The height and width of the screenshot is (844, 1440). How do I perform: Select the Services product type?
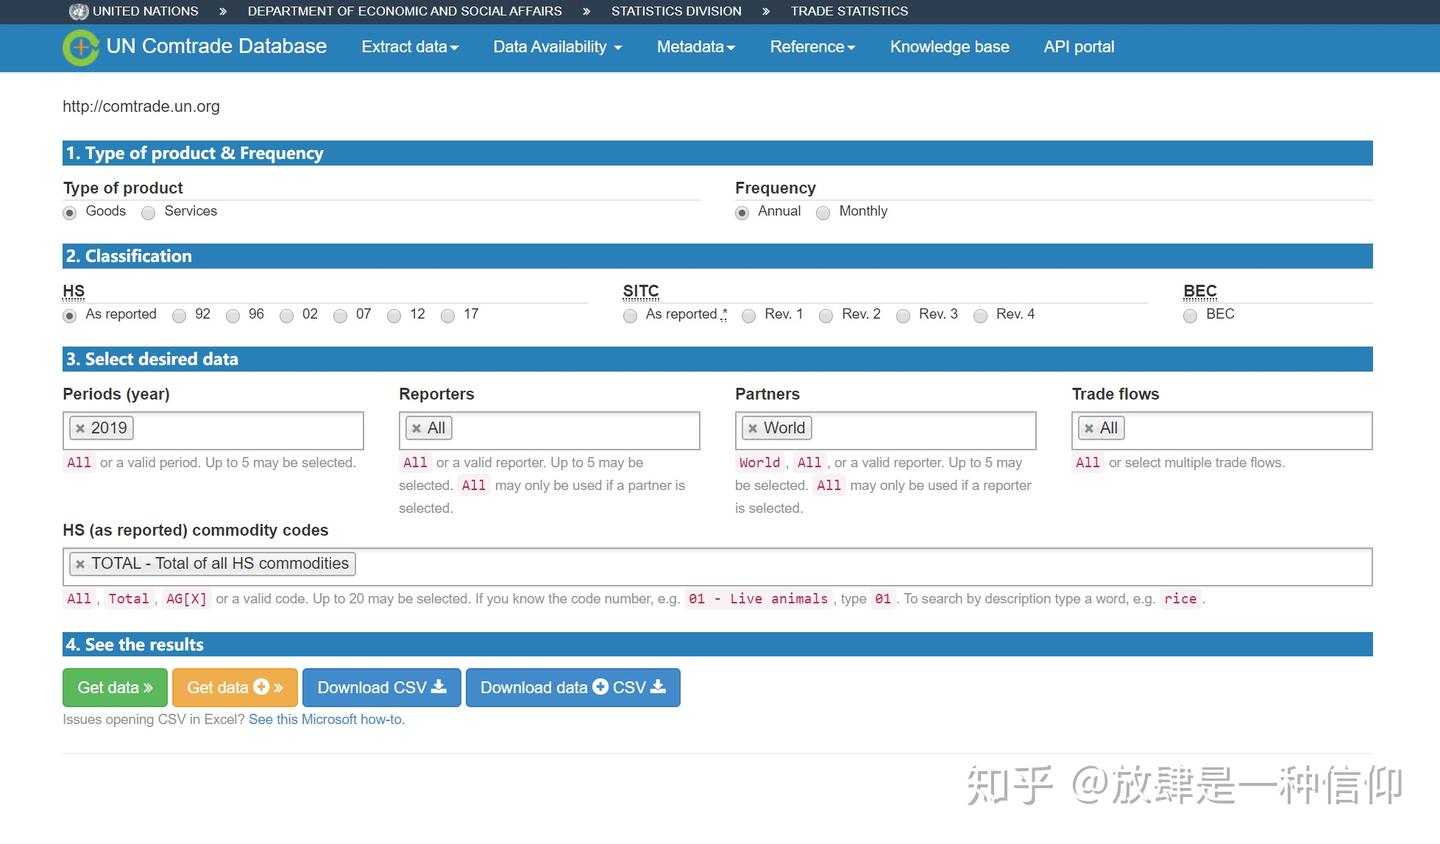148,212
